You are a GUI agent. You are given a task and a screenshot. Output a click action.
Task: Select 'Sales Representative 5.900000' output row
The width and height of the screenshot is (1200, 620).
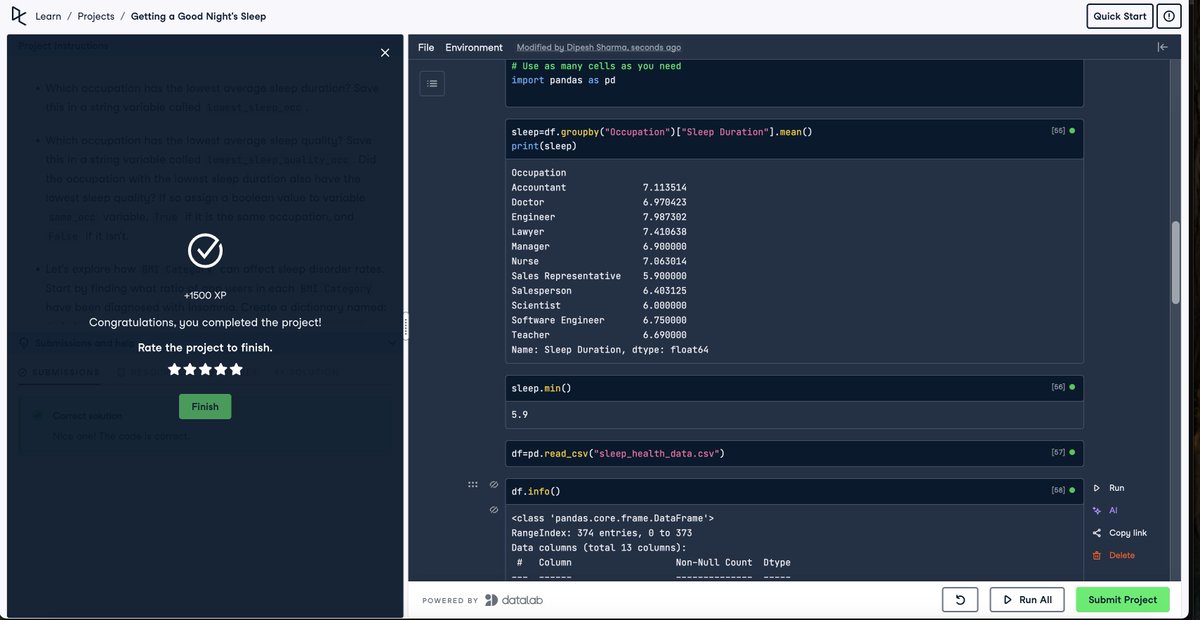point(601,276)
